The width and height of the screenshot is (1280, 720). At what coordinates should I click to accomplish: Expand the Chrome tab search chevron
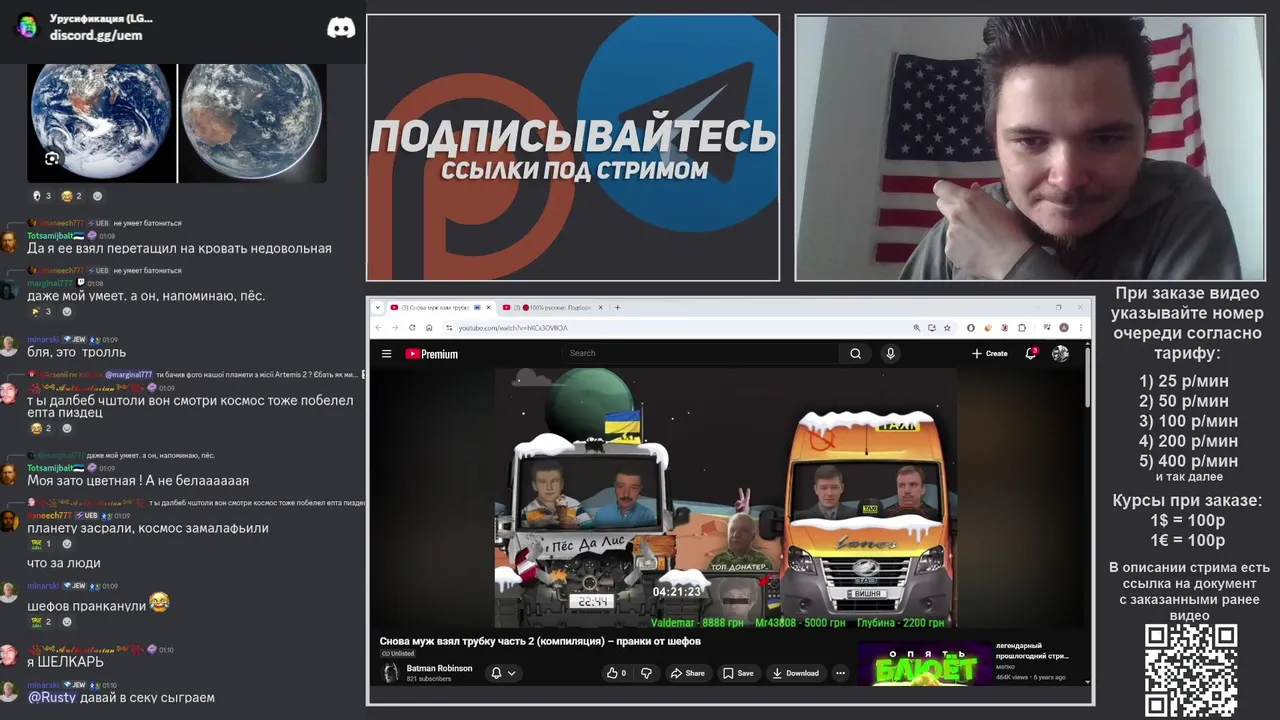[378, 307]
